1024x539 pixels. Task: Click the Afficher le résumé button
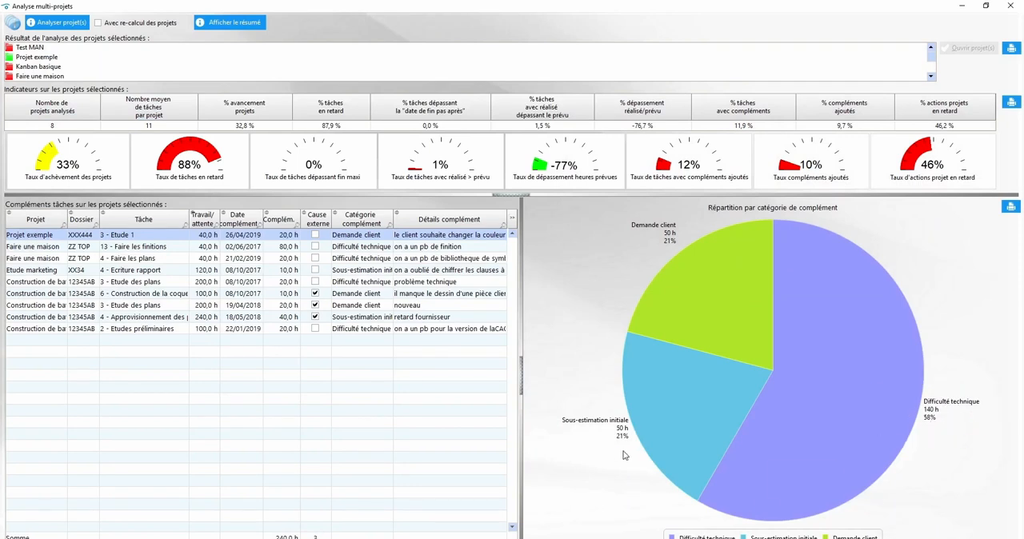coord(230,23)
